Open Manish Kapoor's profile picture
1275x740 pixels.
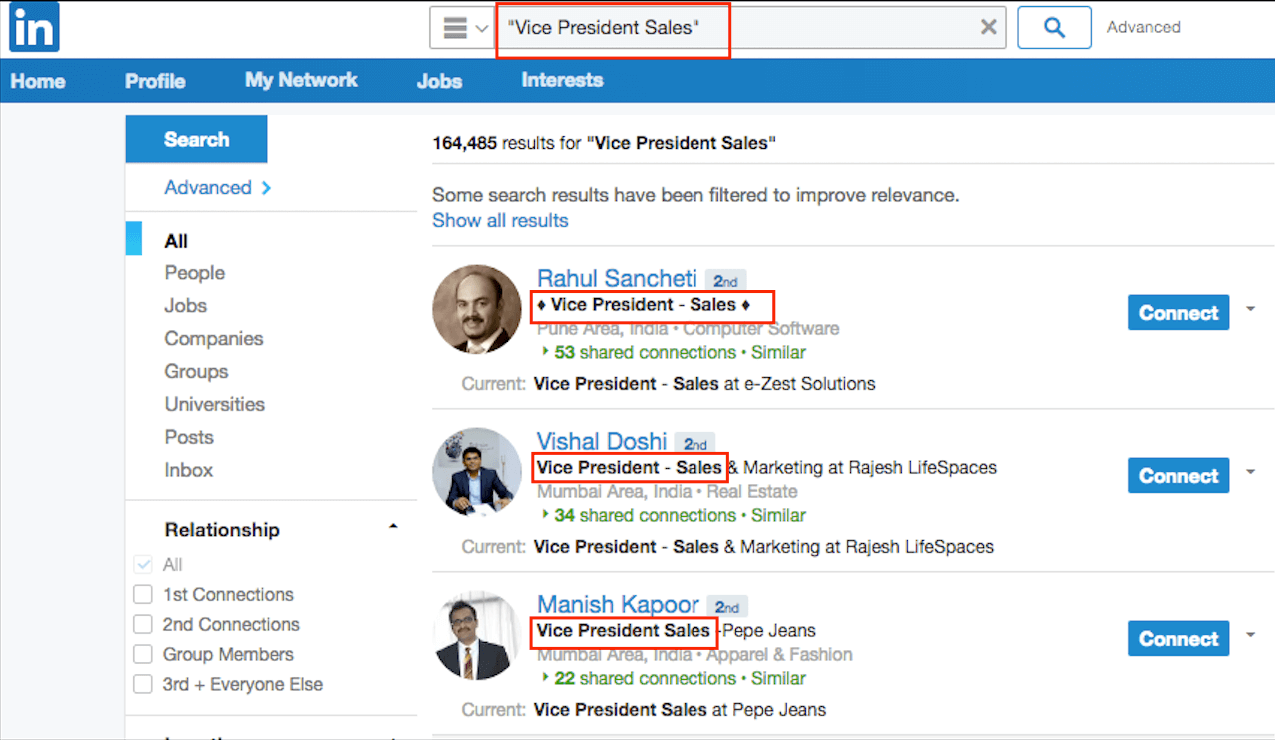[x=477, y=636]
